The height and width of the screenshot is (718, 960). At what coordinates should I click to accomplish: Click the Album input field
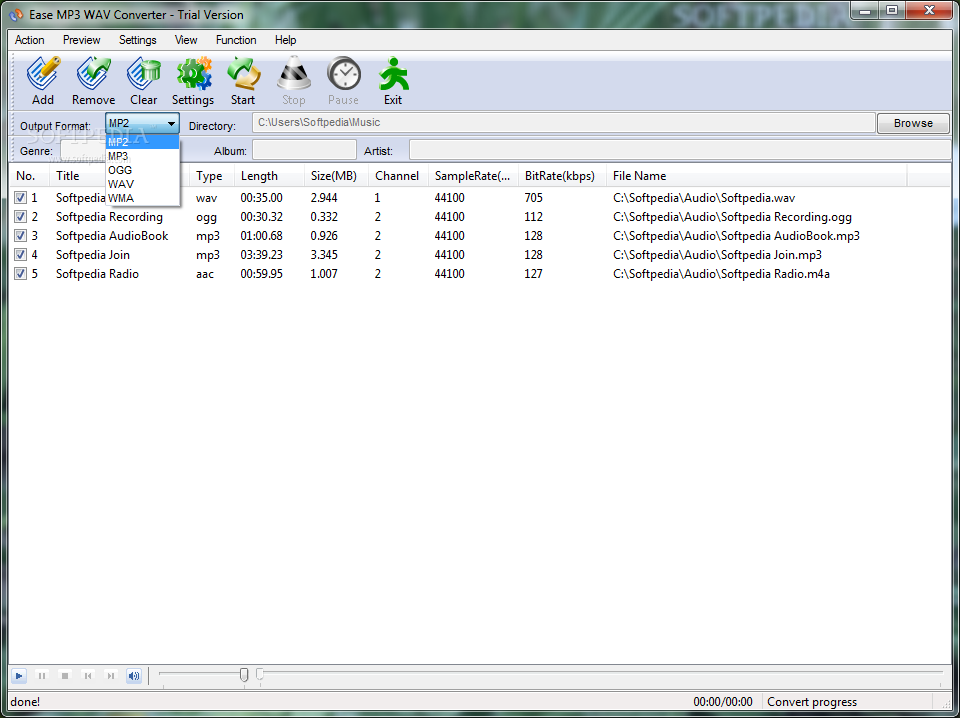point(304,150)
